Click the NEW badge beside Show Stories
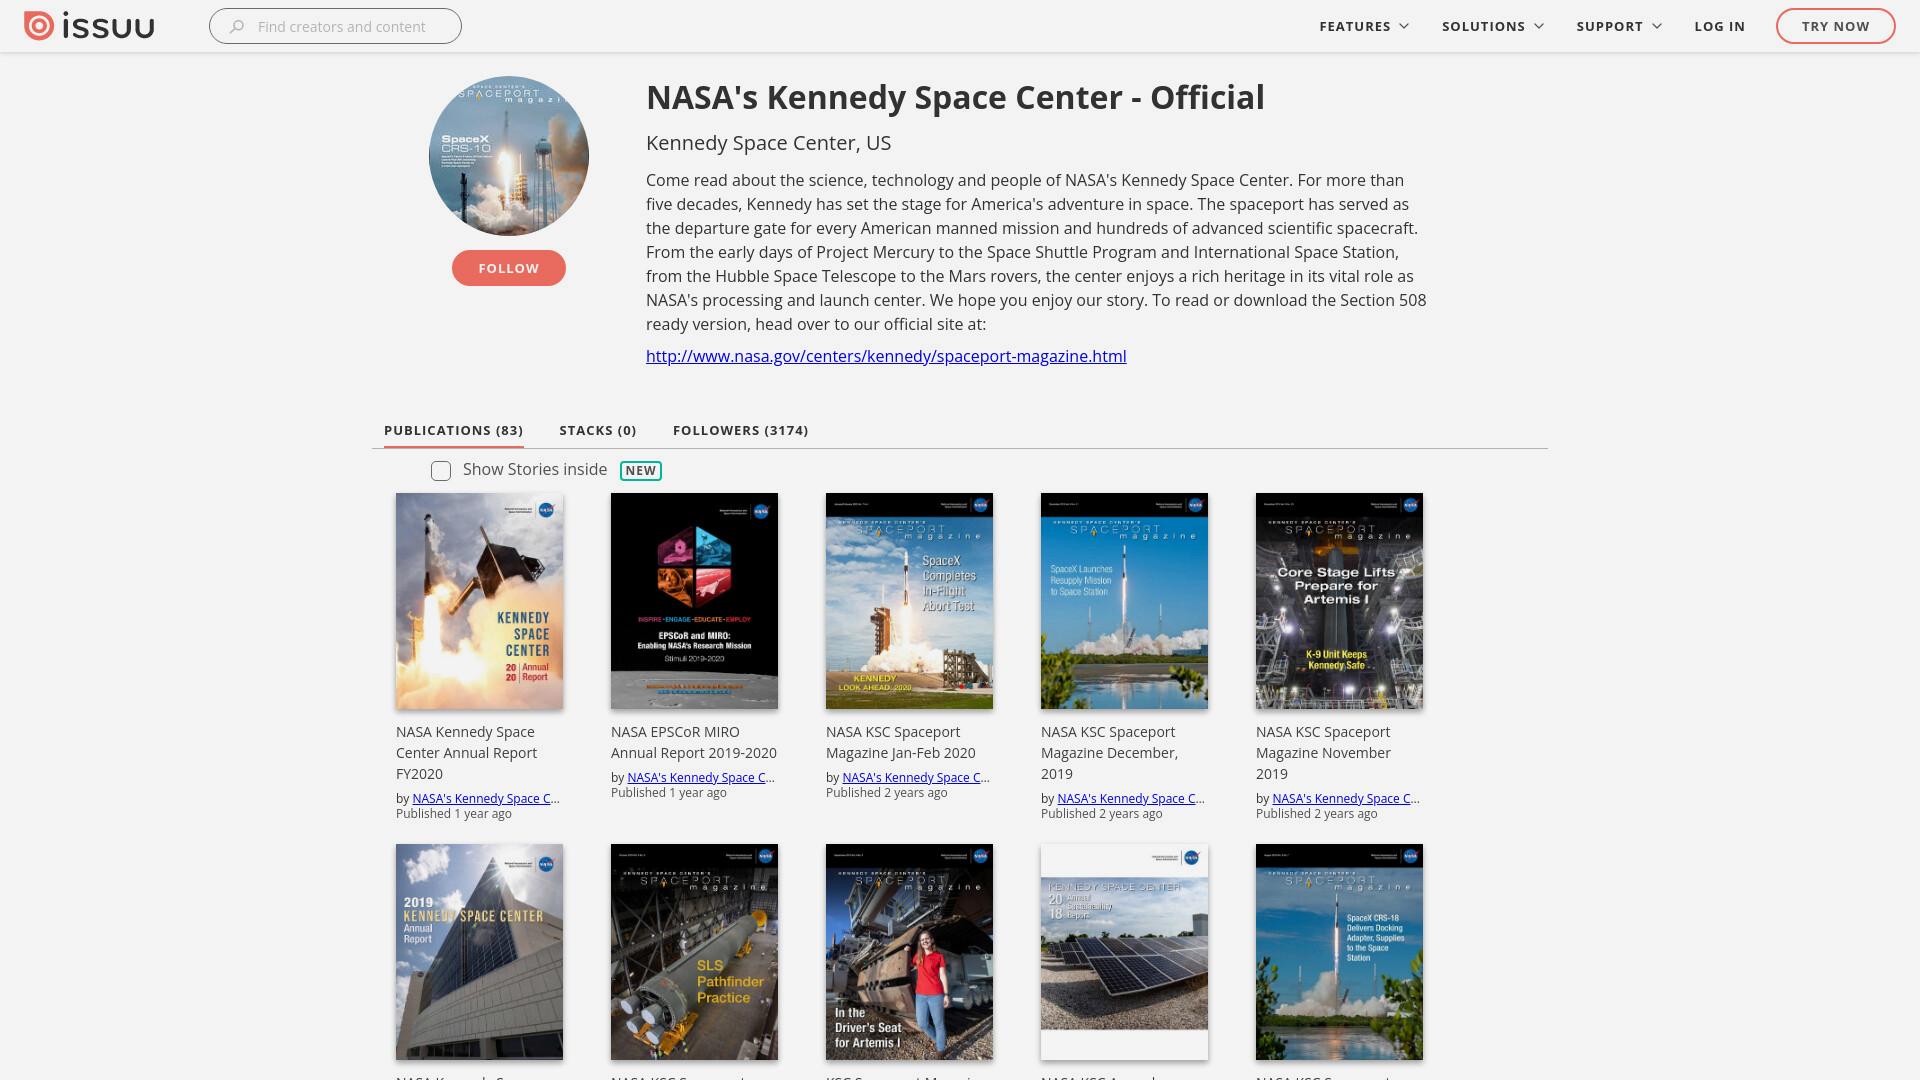The width and height of the screenshot is (1920, 1080). (x=640, y=471)
